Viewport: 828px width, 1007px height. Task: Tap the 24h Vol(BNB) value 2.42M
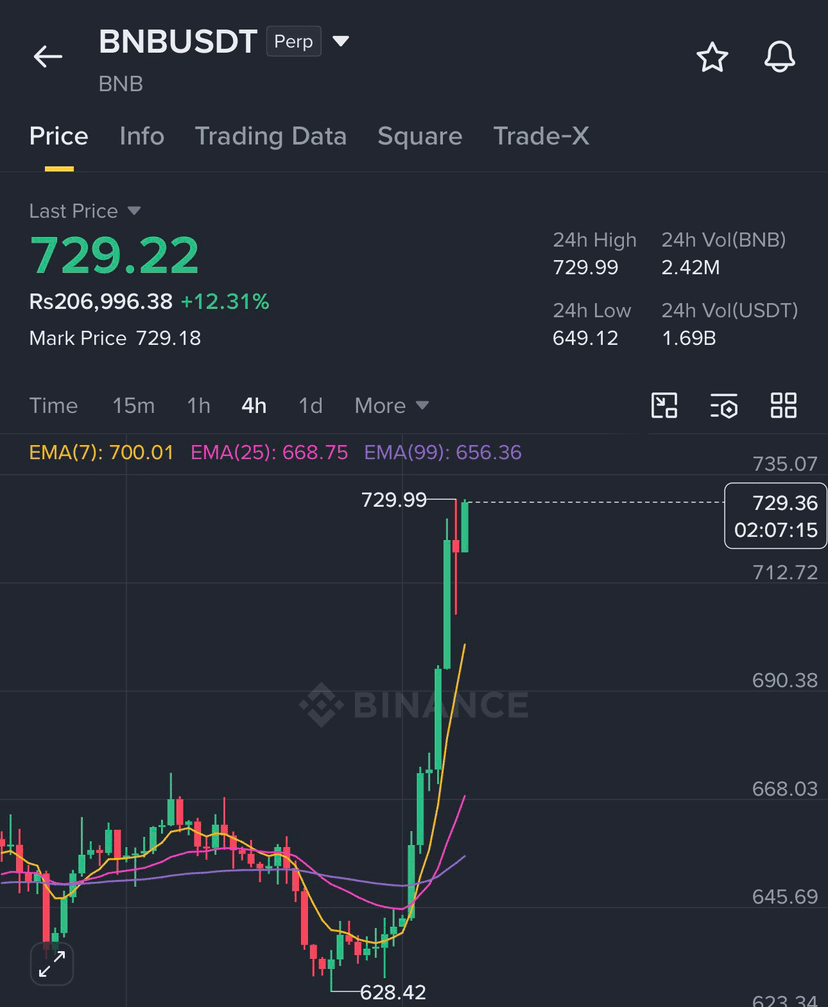691,267
